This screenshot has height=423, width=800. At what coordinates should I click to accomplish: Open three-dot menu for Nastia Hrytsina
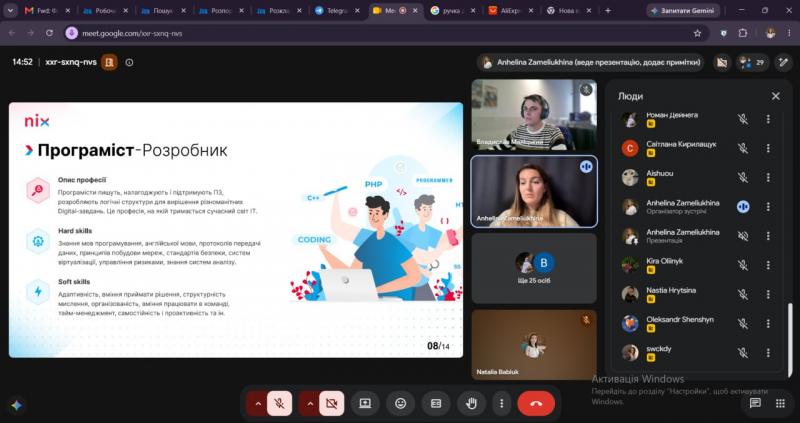[x=768, y=294]
